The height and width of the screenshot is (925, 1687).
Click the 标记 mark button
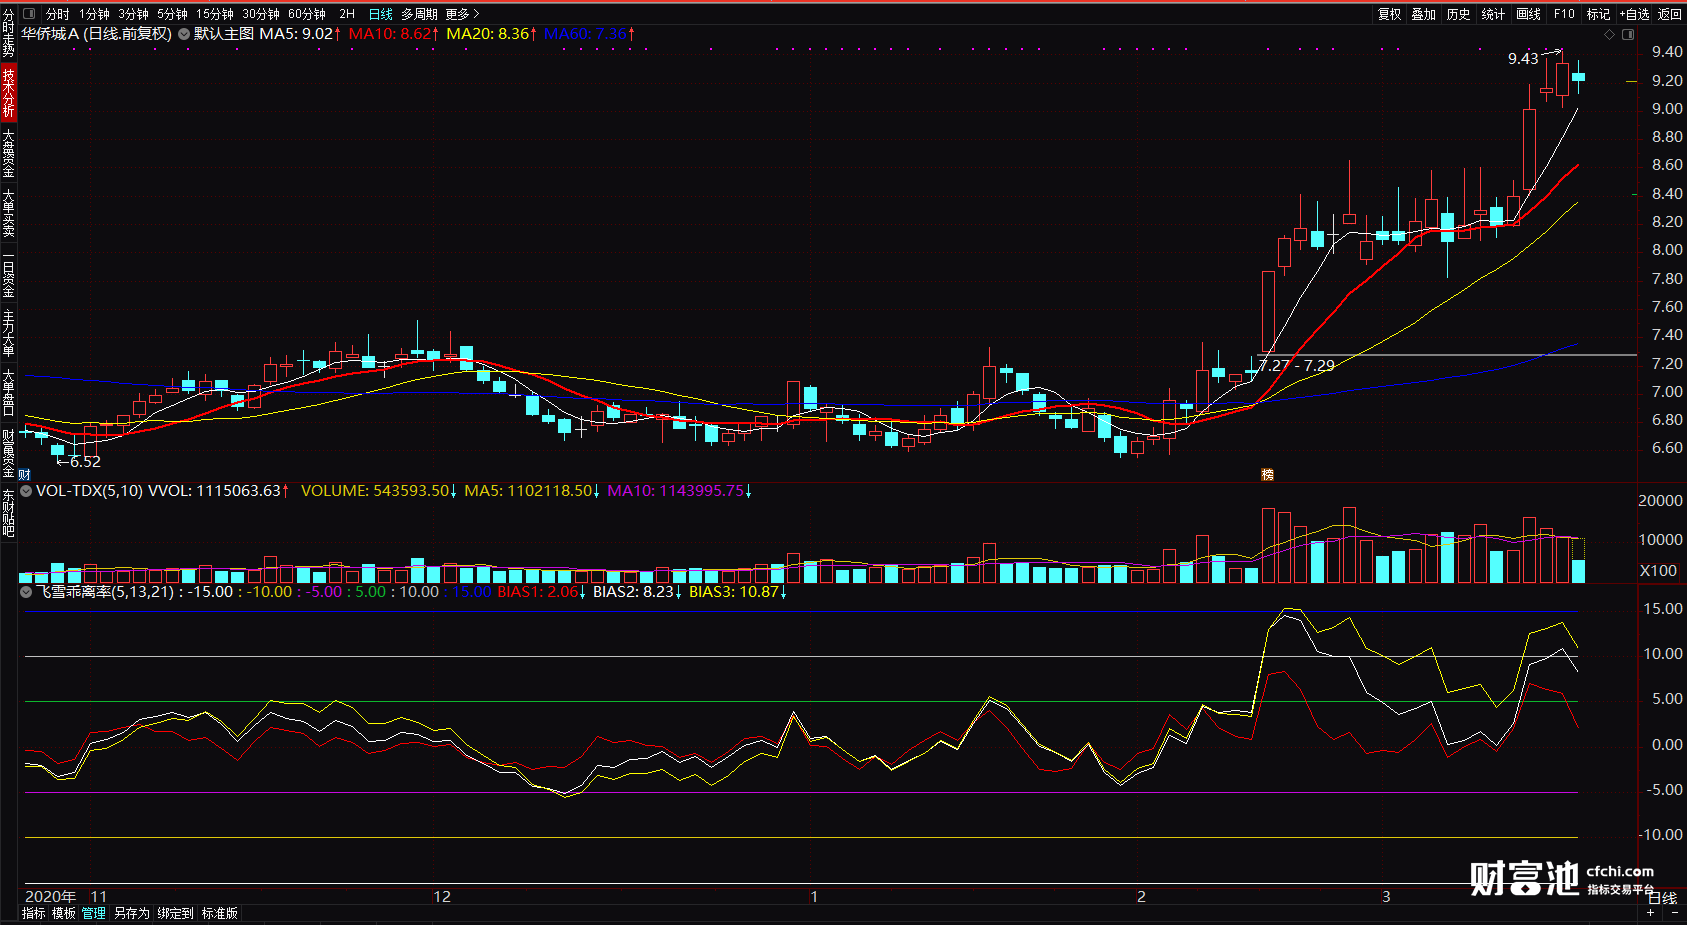(x=1598, y=14)
